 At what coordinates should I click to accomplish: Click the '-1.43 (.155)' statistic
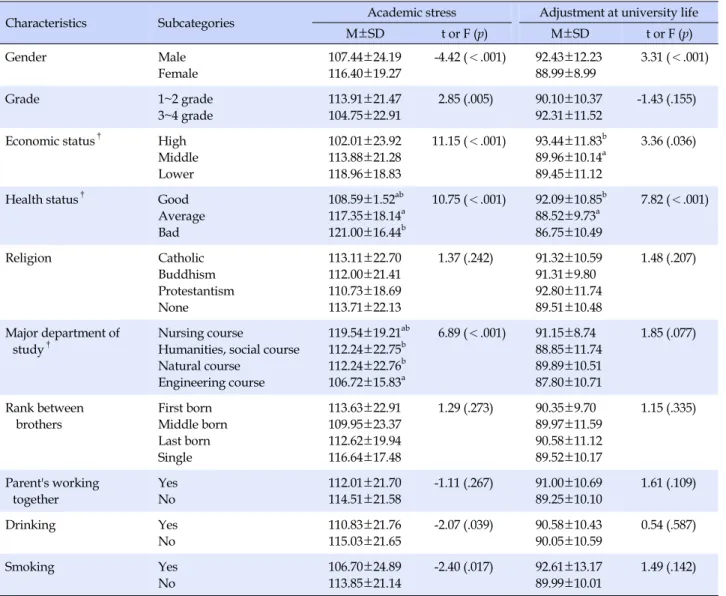pos(666,99)
